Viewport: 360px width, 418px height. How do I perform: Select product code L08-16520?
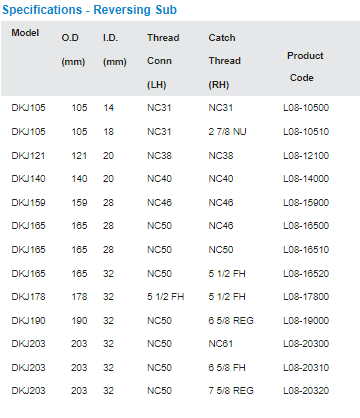coord(306,274)
